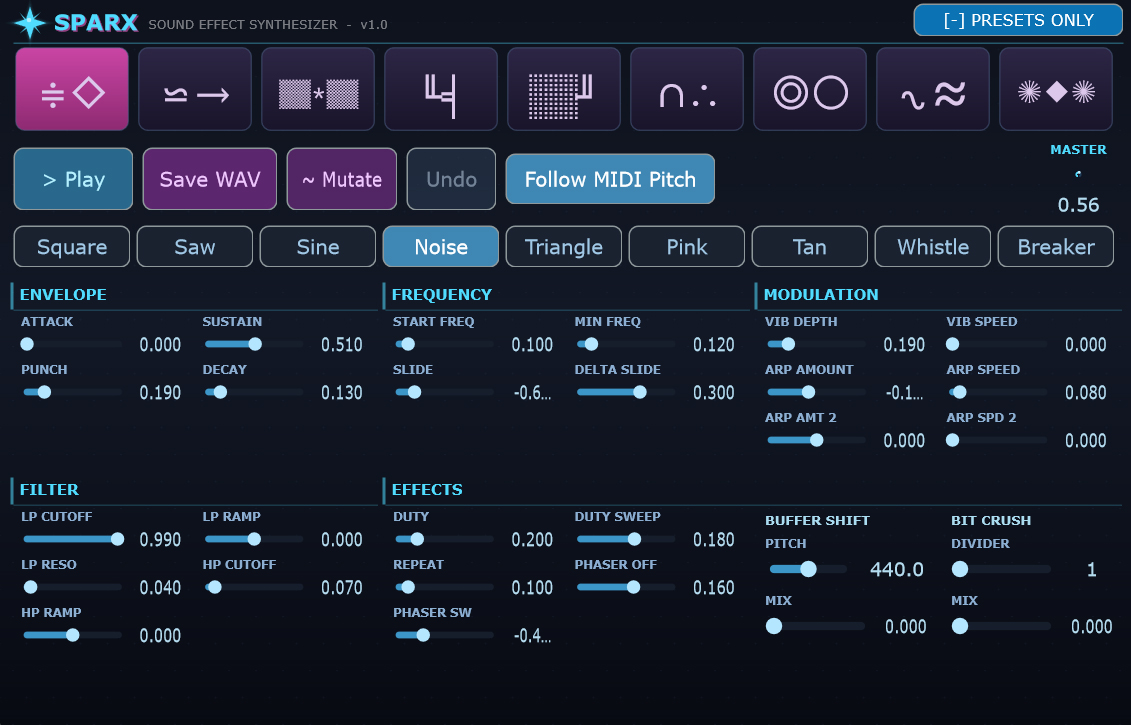Select the Pink noise waveform
Image resolution: width=1131 pixels, height=725 pixels.
coord(687,247)
